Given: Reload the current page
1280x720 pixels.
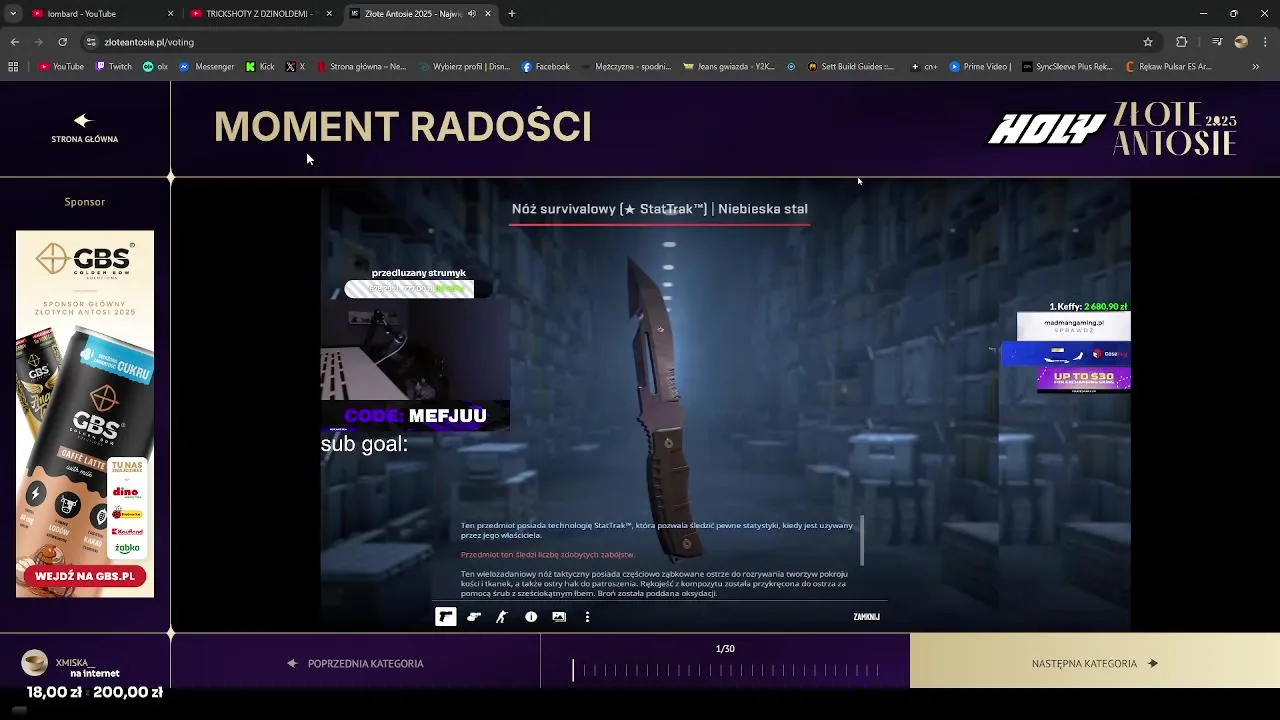Looking at the screenshot, I should click(62, 42).
